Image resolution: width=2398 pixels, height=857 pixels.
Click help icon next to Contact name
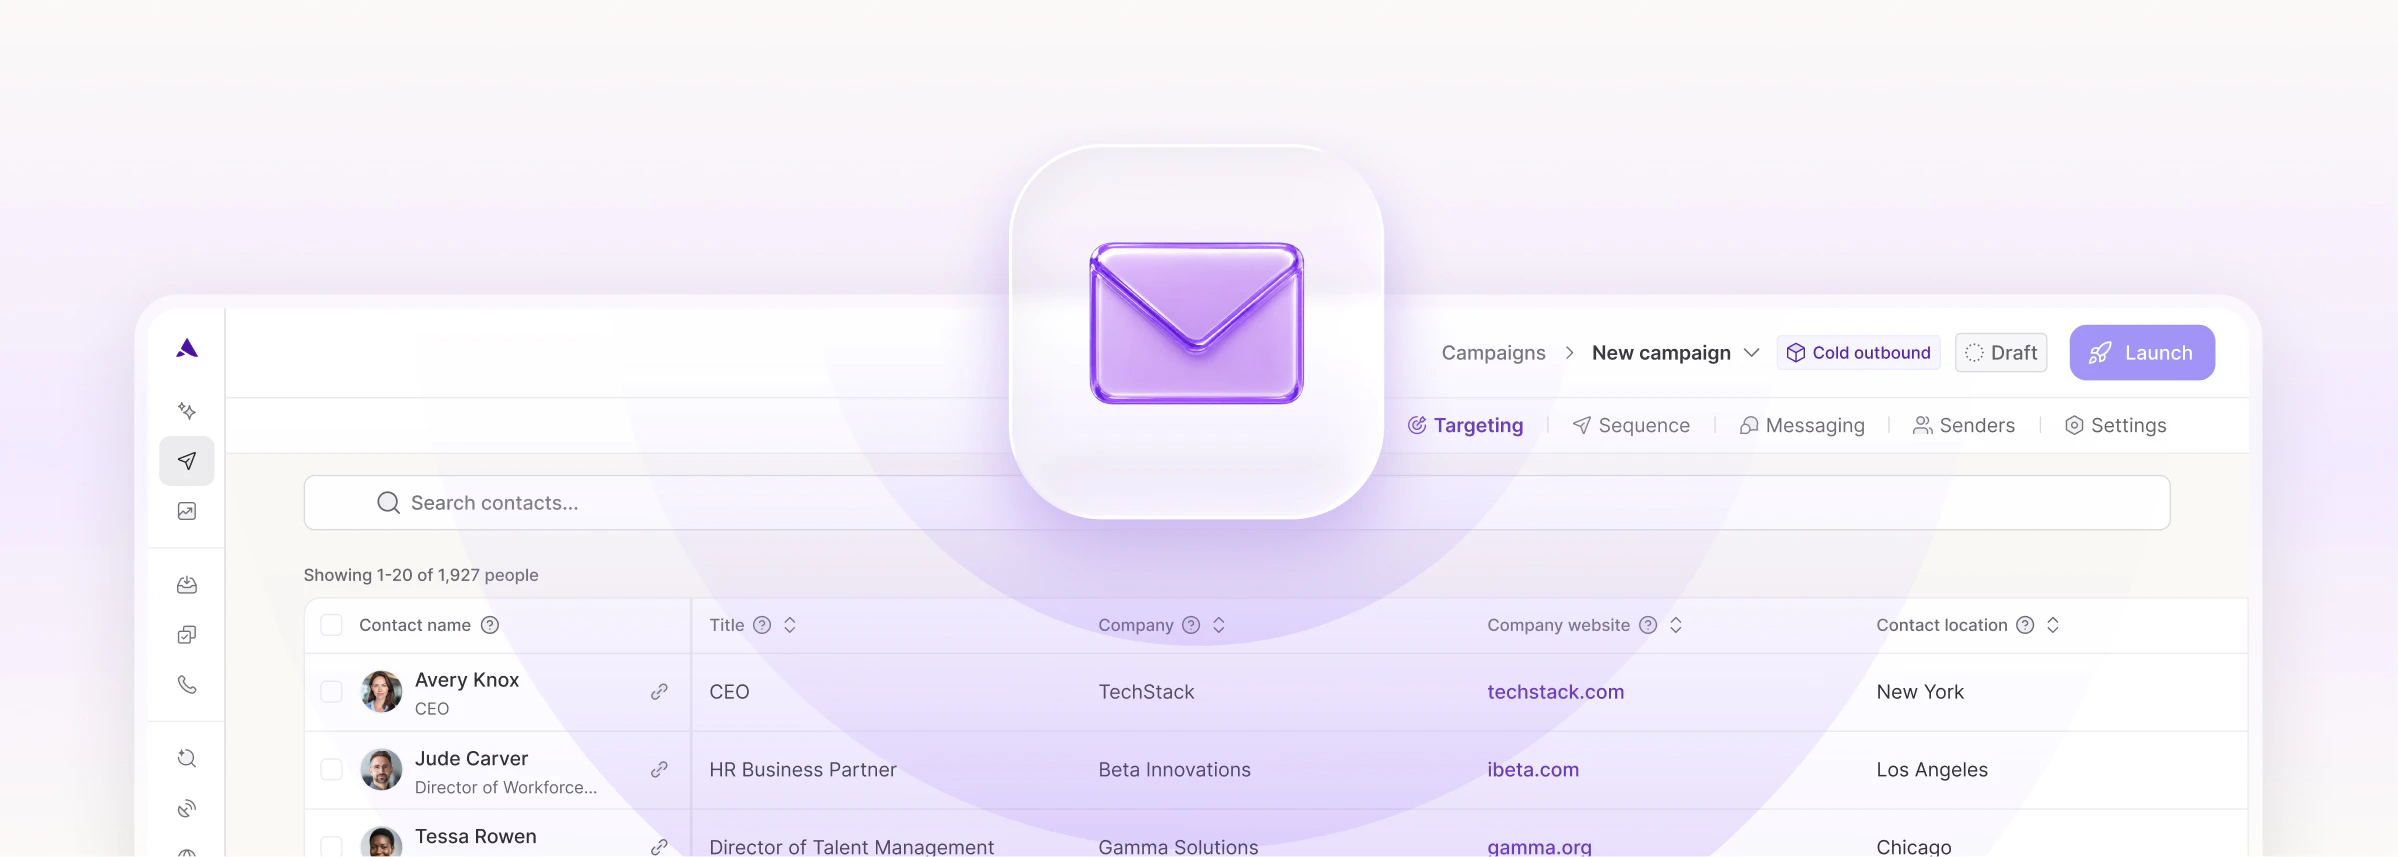(x=490, y=625)
